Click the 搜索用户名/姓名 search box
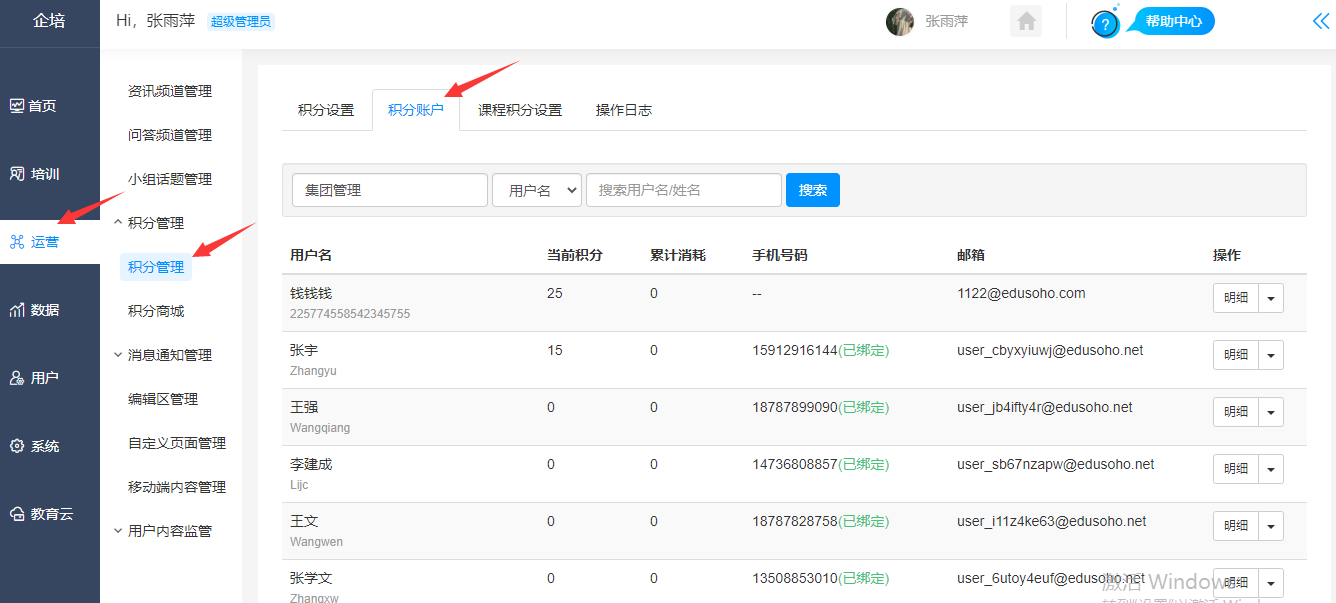 (x=684, y=190)
